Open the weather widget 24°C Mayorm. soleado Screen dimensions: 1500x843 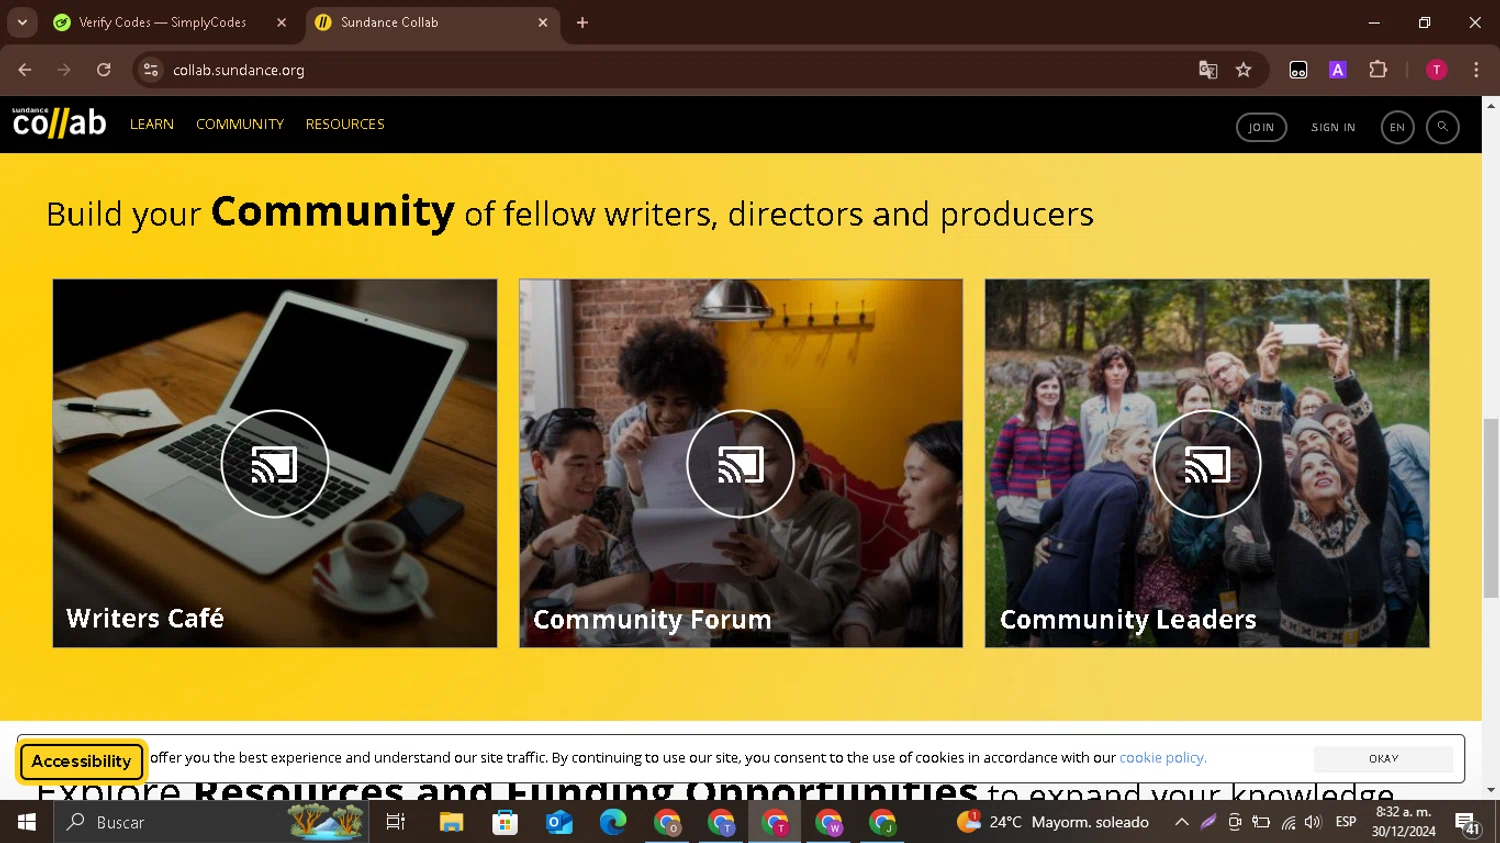pyautogui.click(x=1053, y=822)
